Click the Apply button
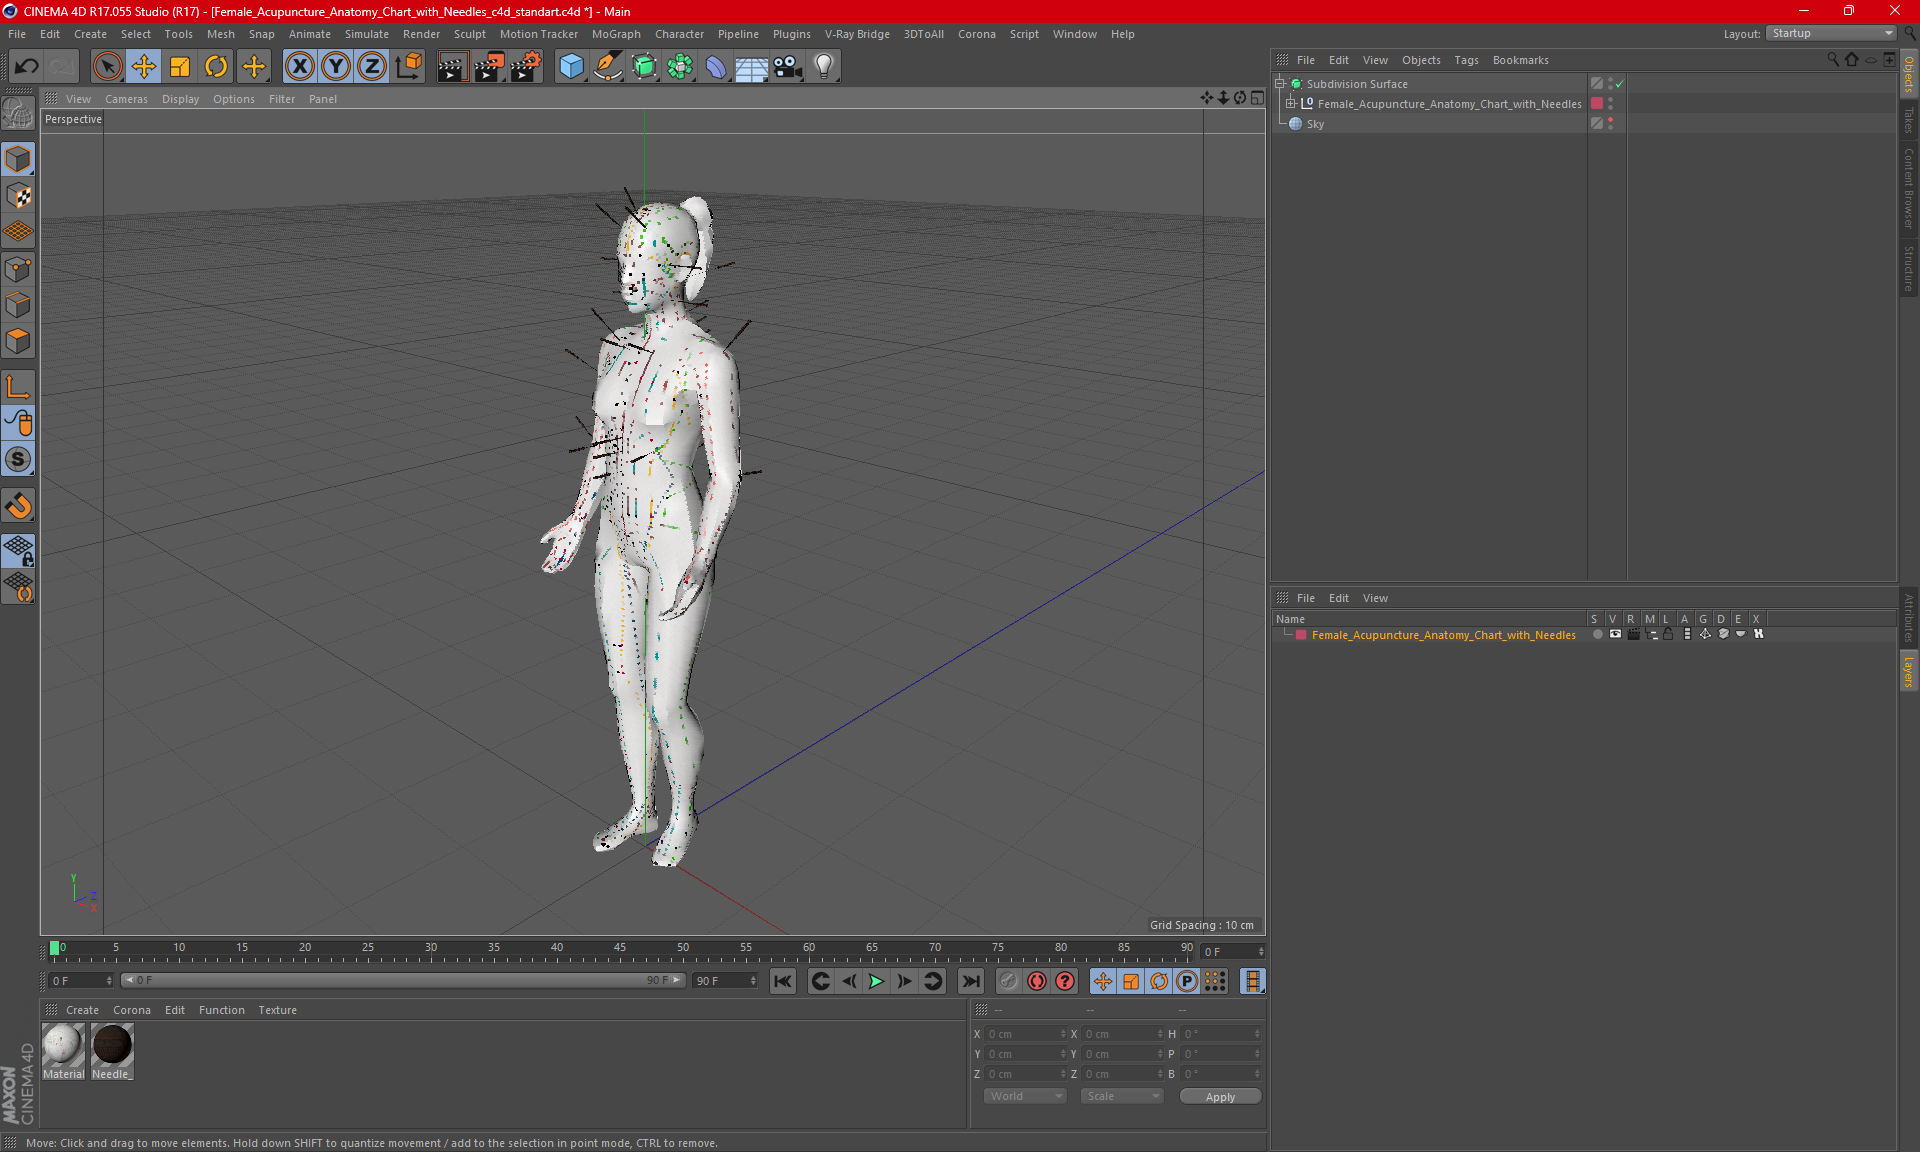Screen dimensions: 1920x1152 (1220, 1097)
